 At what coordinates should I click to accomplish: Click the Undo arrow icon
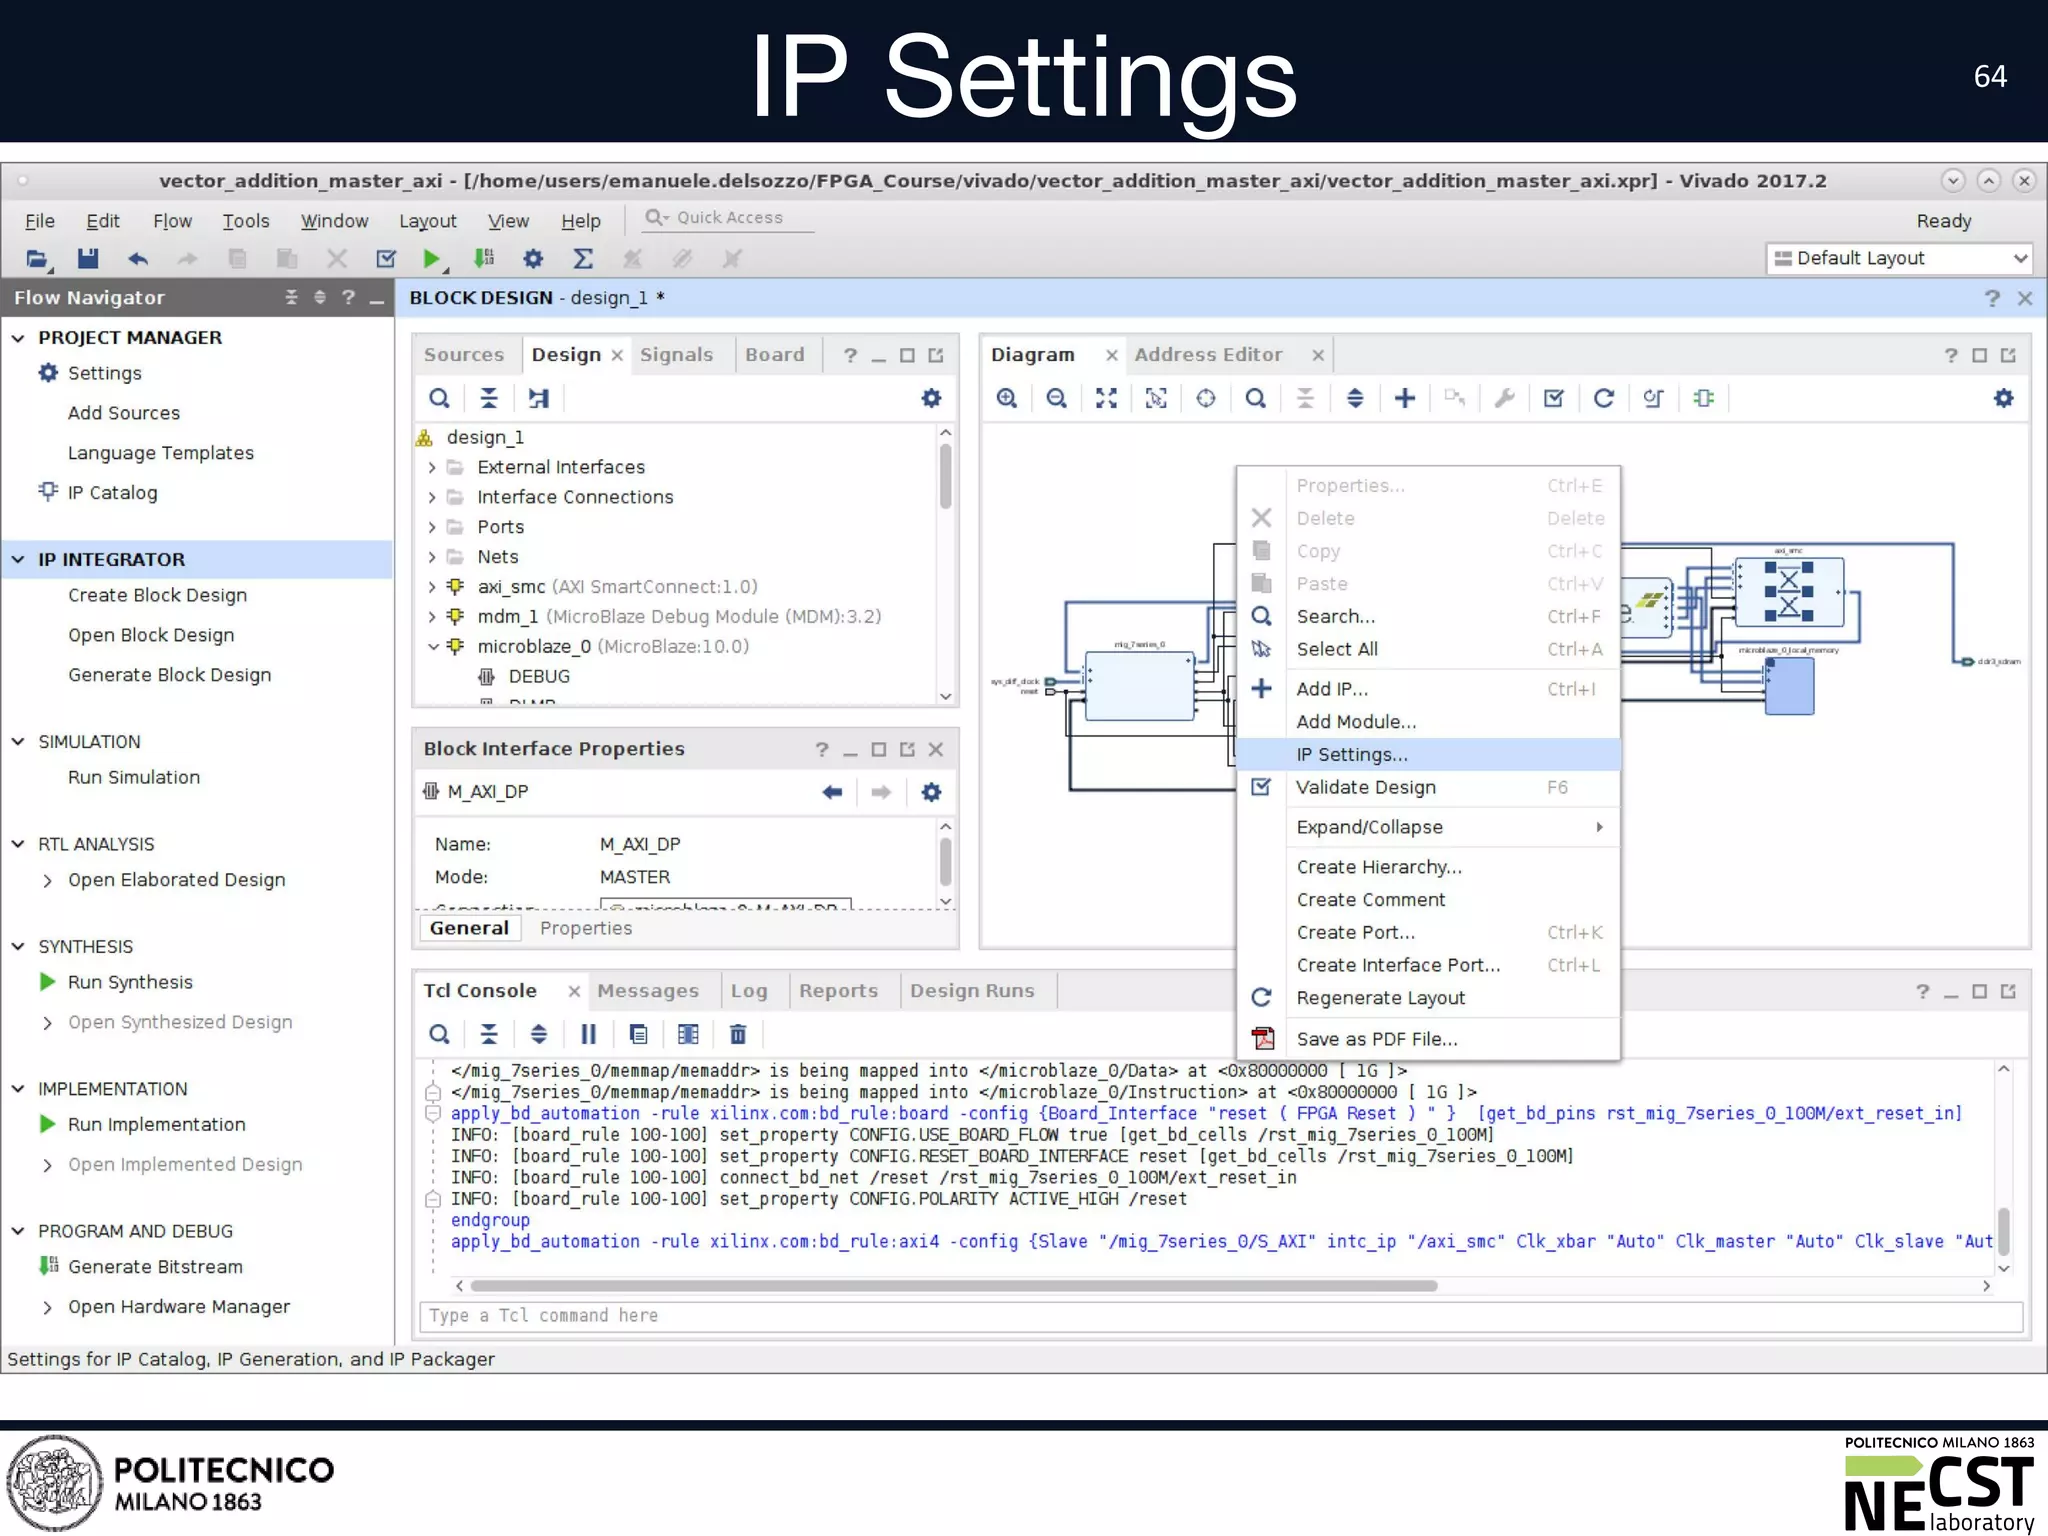pyautogui.click(x=138, y=259)
